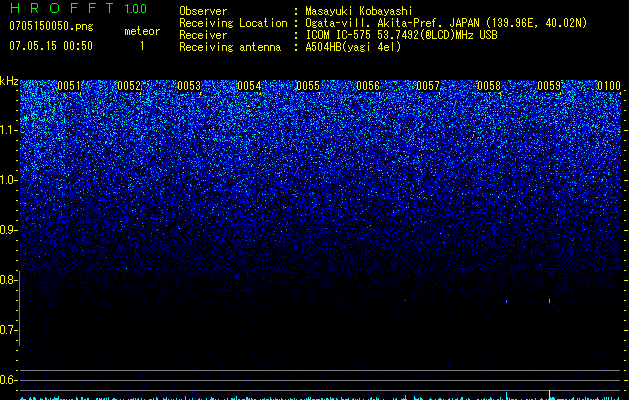Click the Receiving antenna label
This screenshot has width=629, height=400.
click(230, 47)
